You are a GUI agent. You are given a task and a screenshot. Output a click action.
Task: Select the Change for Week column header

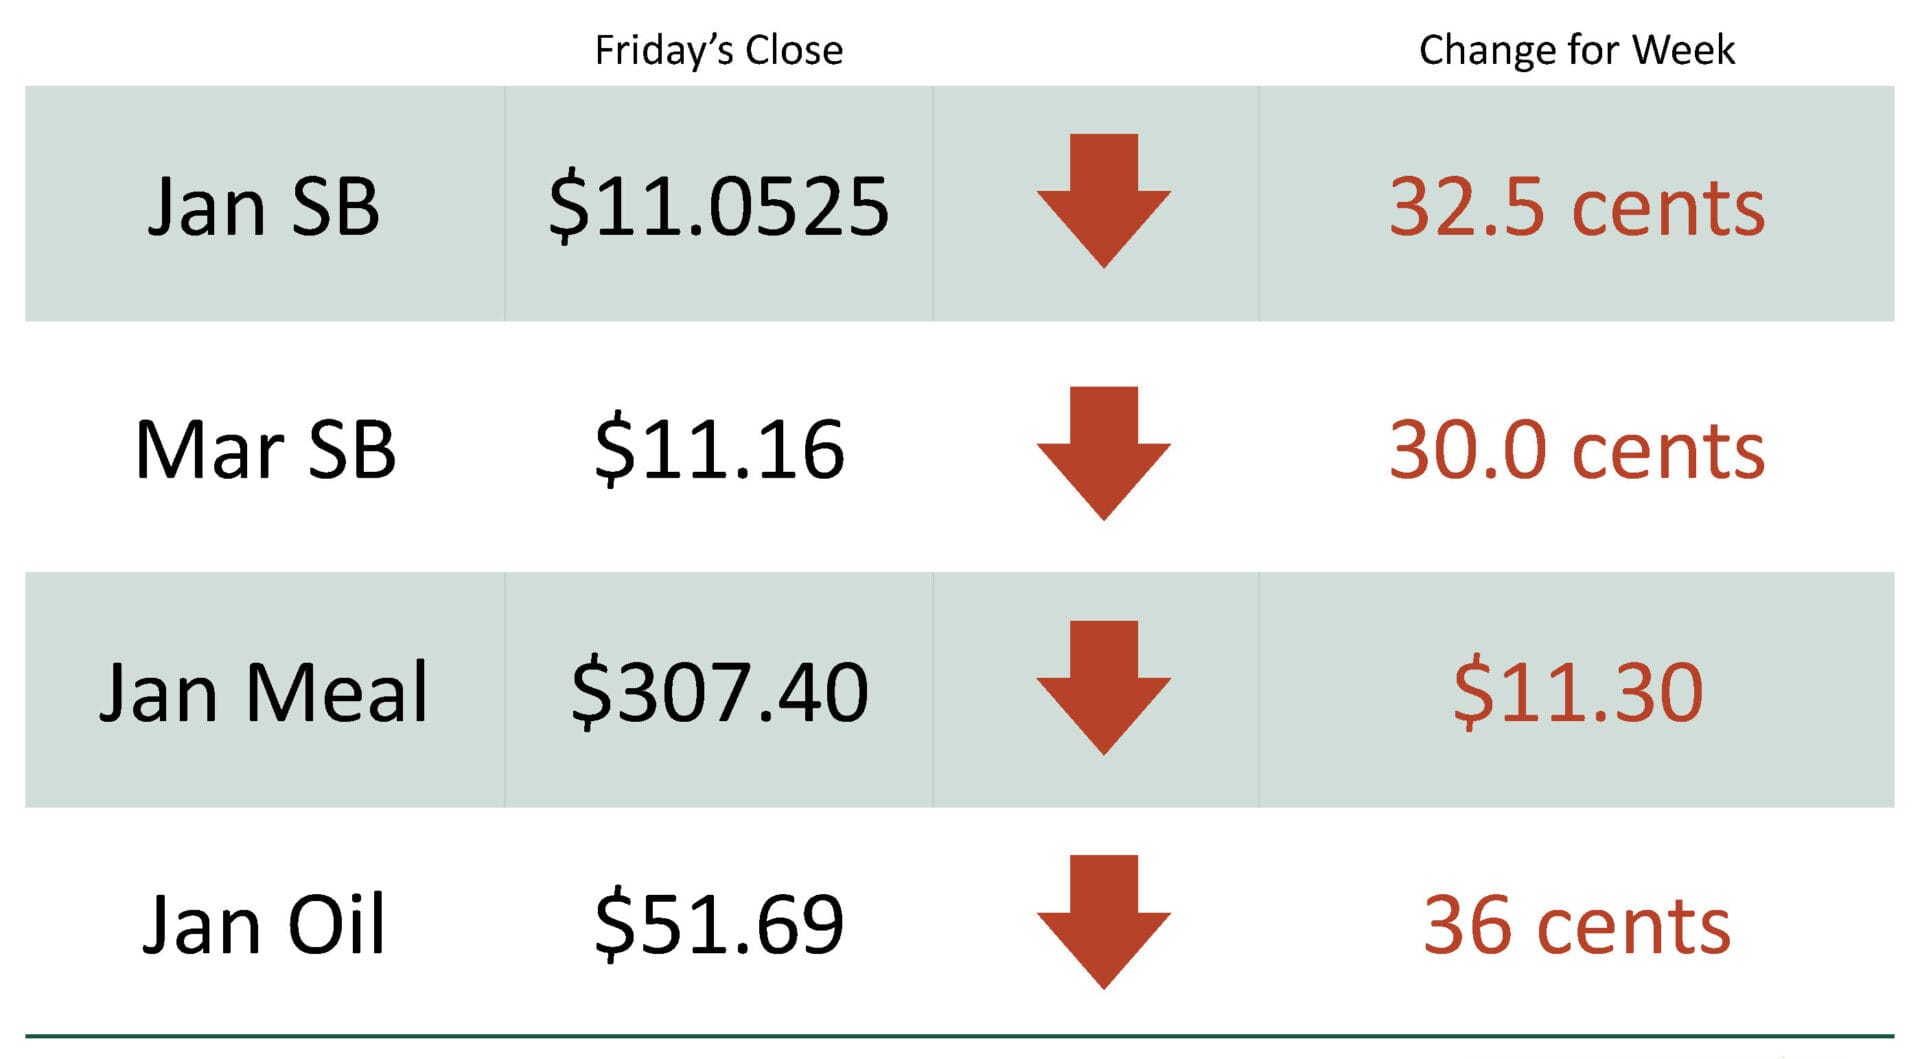(x=1576, y=50)
